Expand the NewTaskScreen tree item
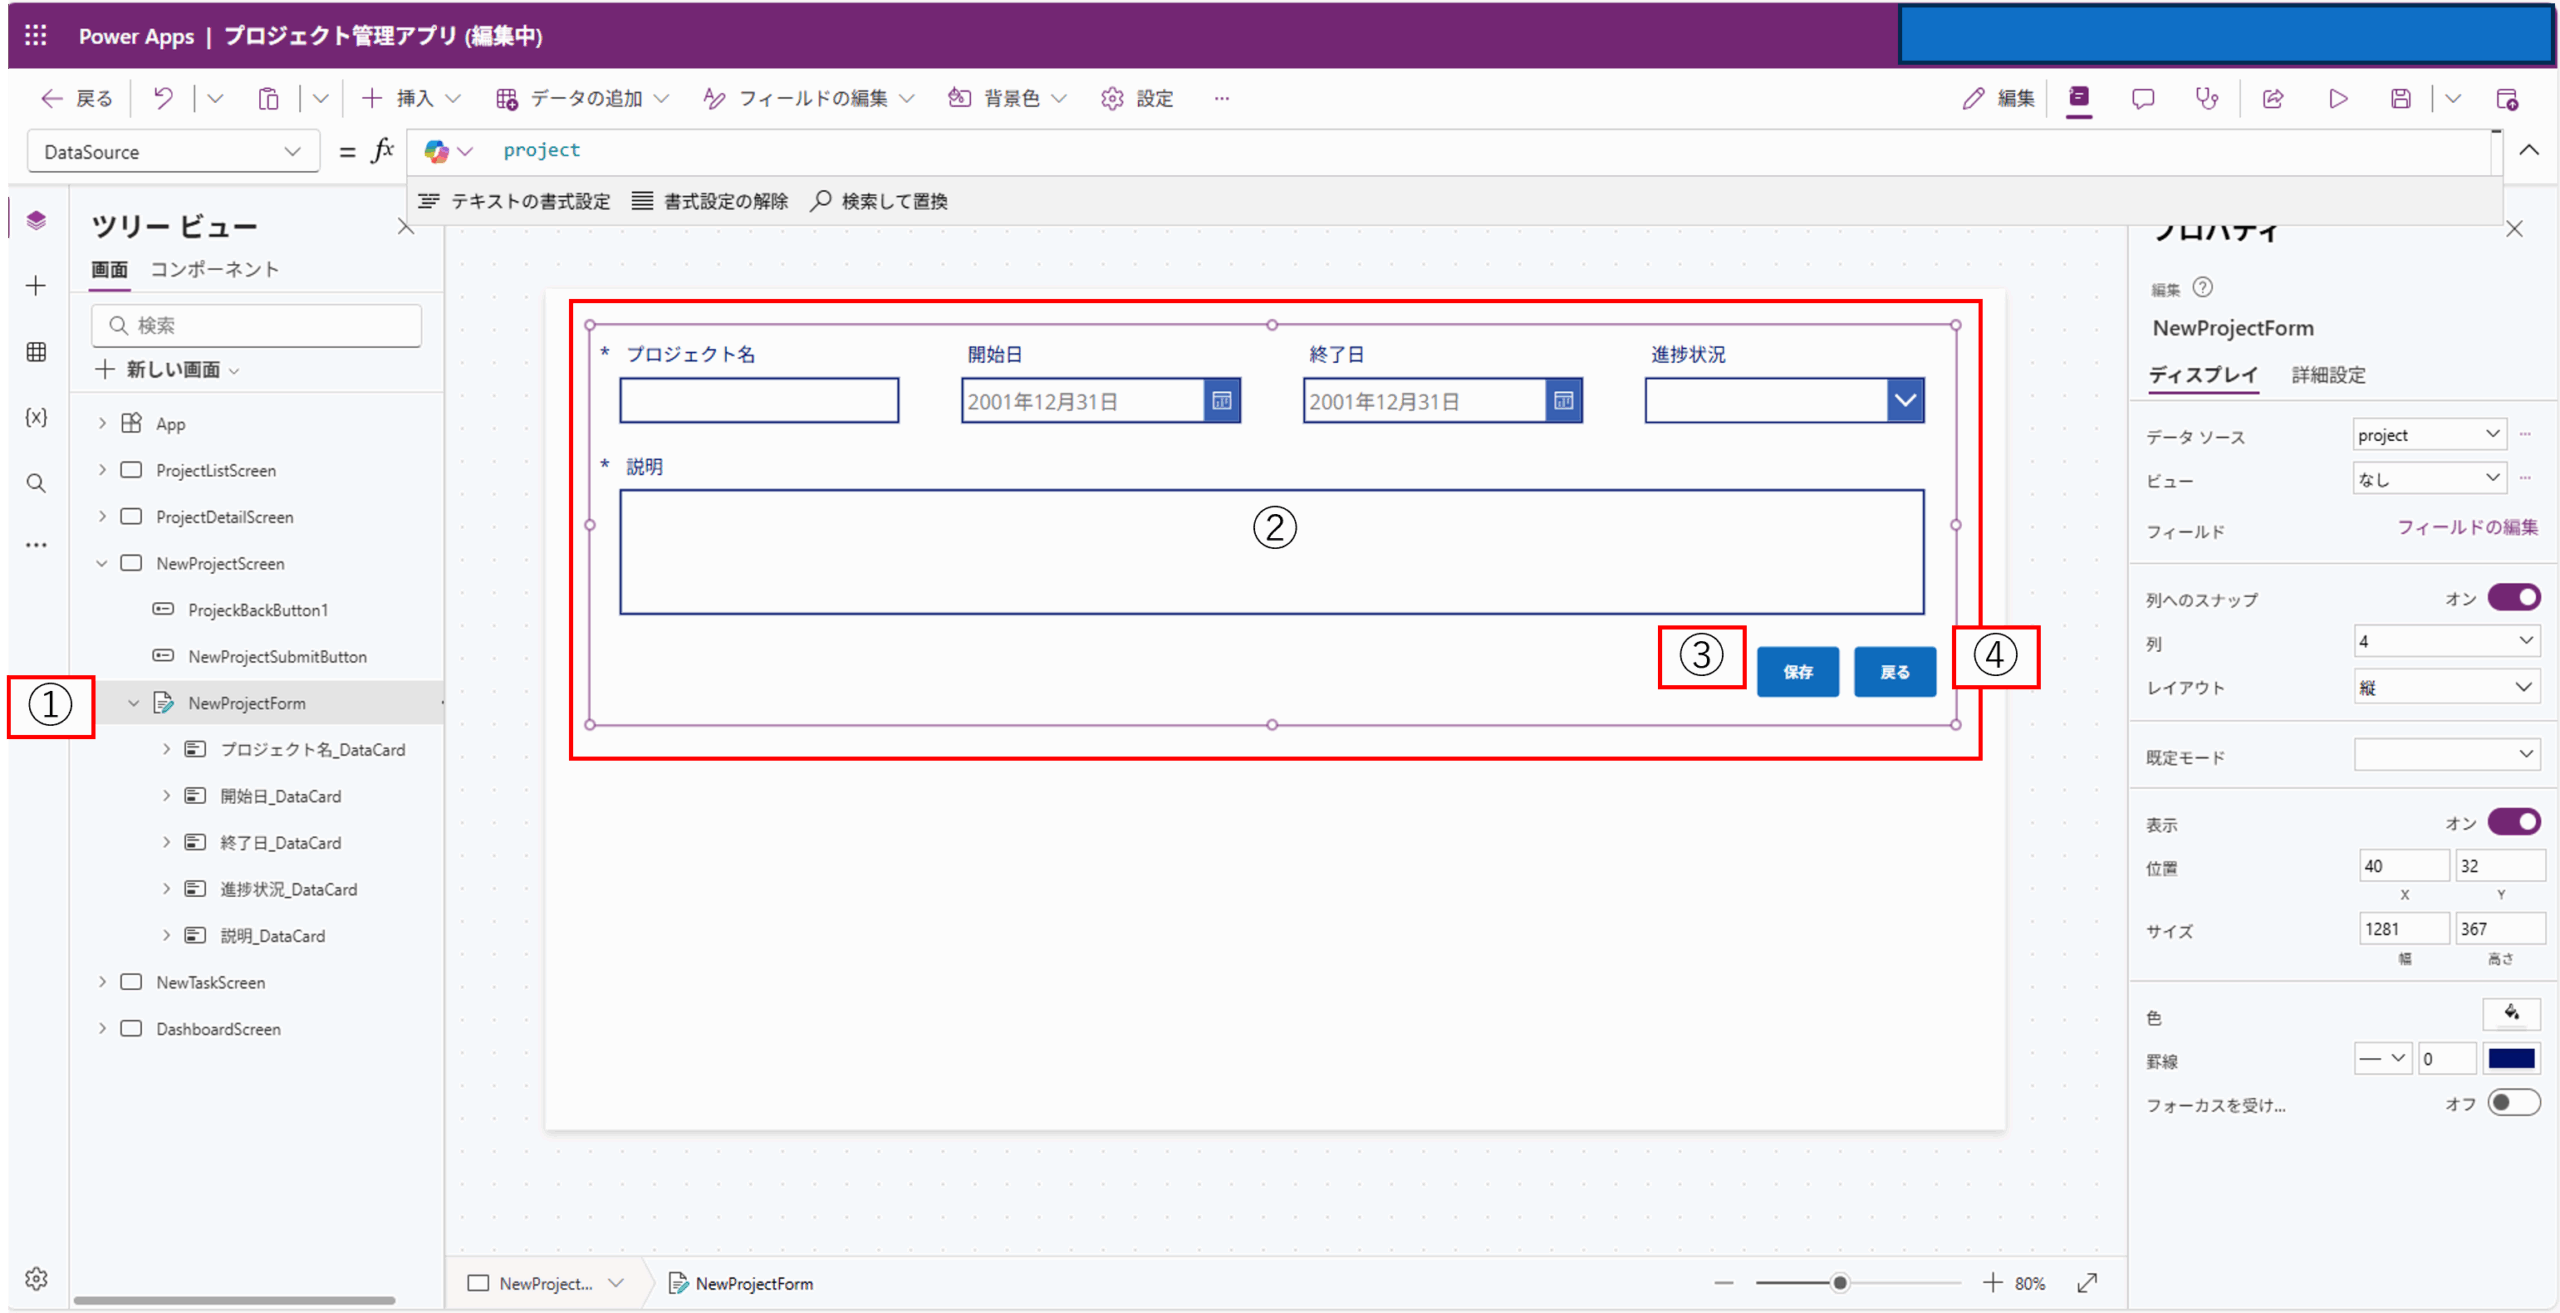The height and width of the screenshot is (1313, 2560). (102, 981)
